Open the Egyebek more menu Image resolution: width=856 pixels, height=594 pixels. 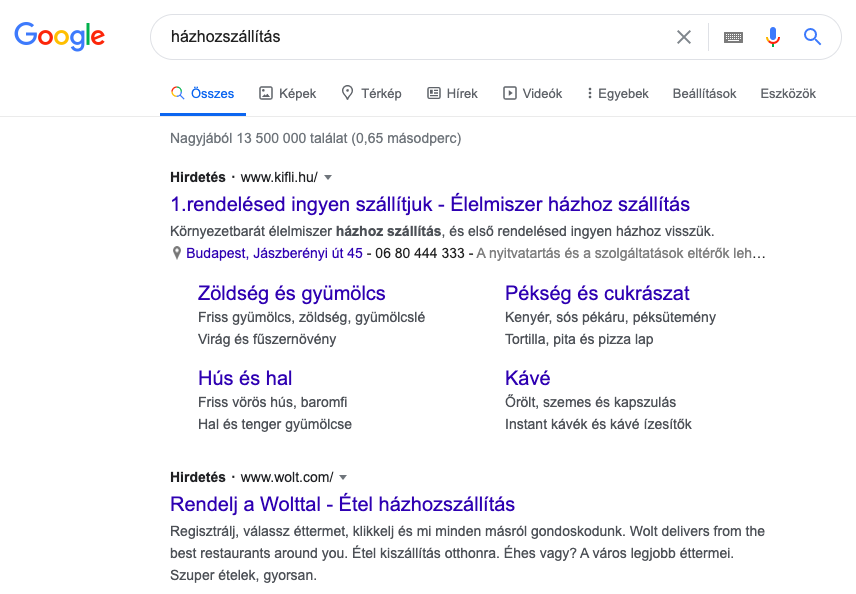[x=618, y=93]
